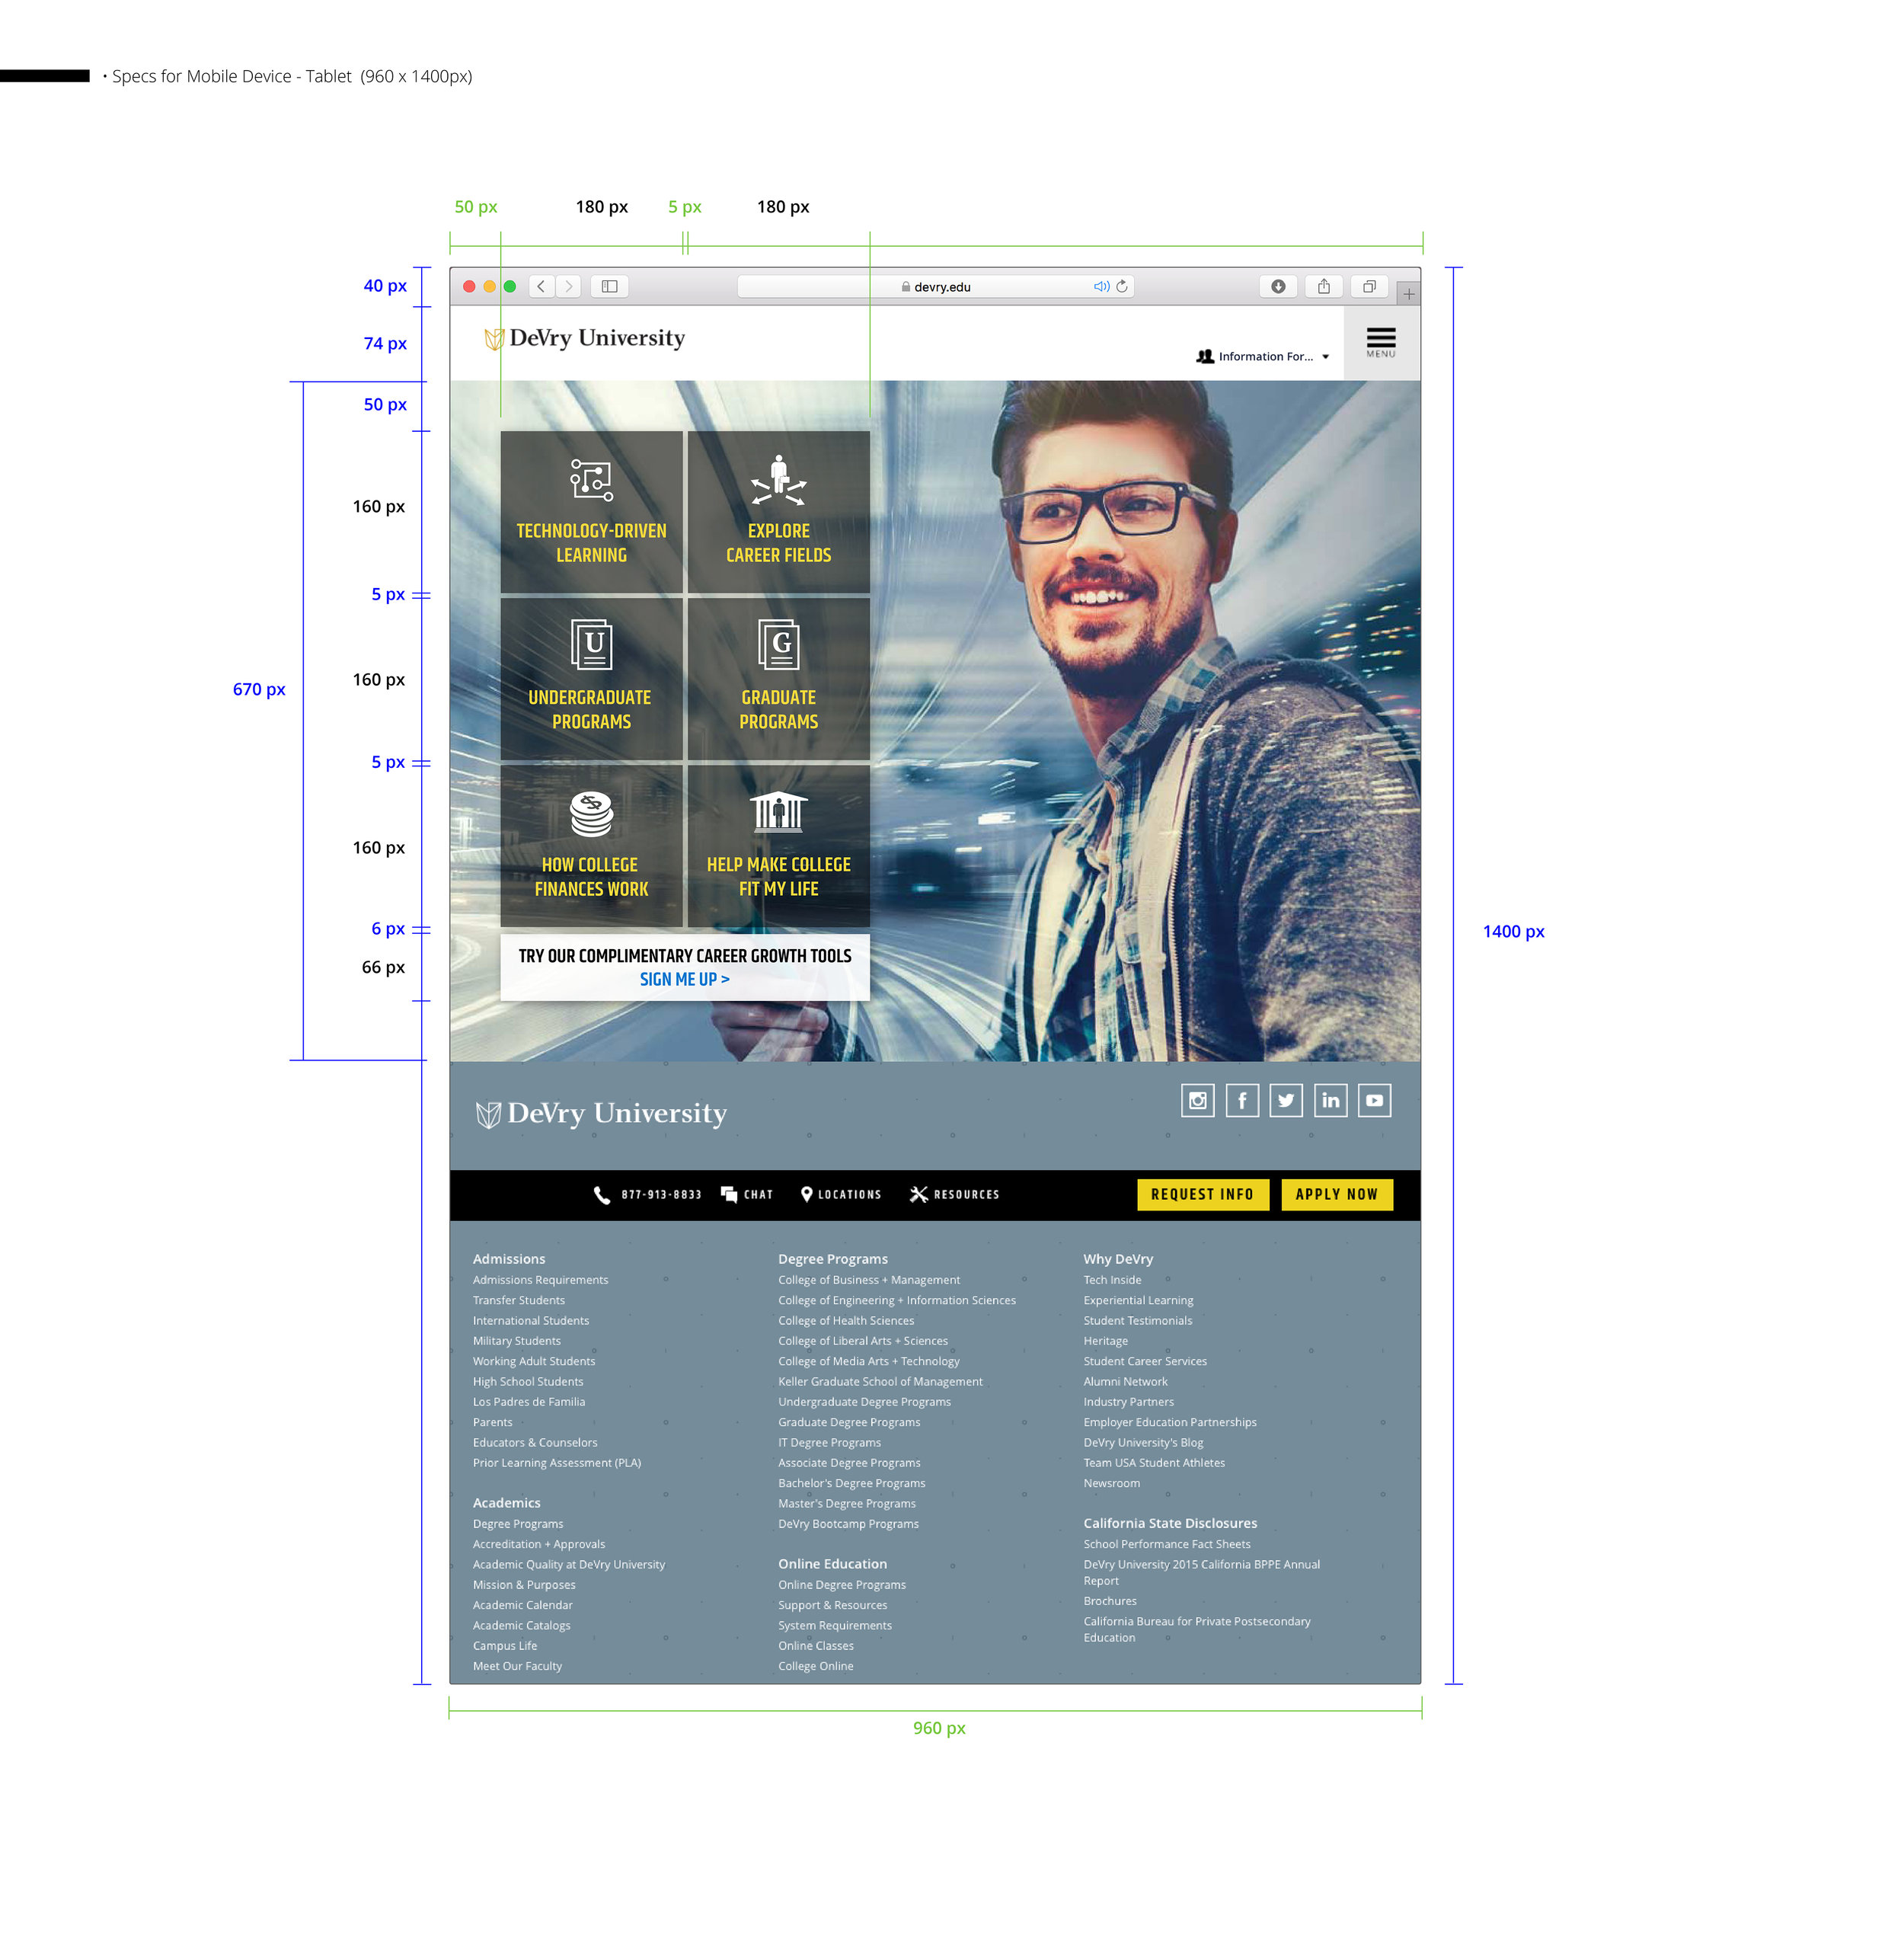Open Admissions Requirements link
Image resolution: width=1904 pixels, height=1960 pixels.
click(540, 1280)
